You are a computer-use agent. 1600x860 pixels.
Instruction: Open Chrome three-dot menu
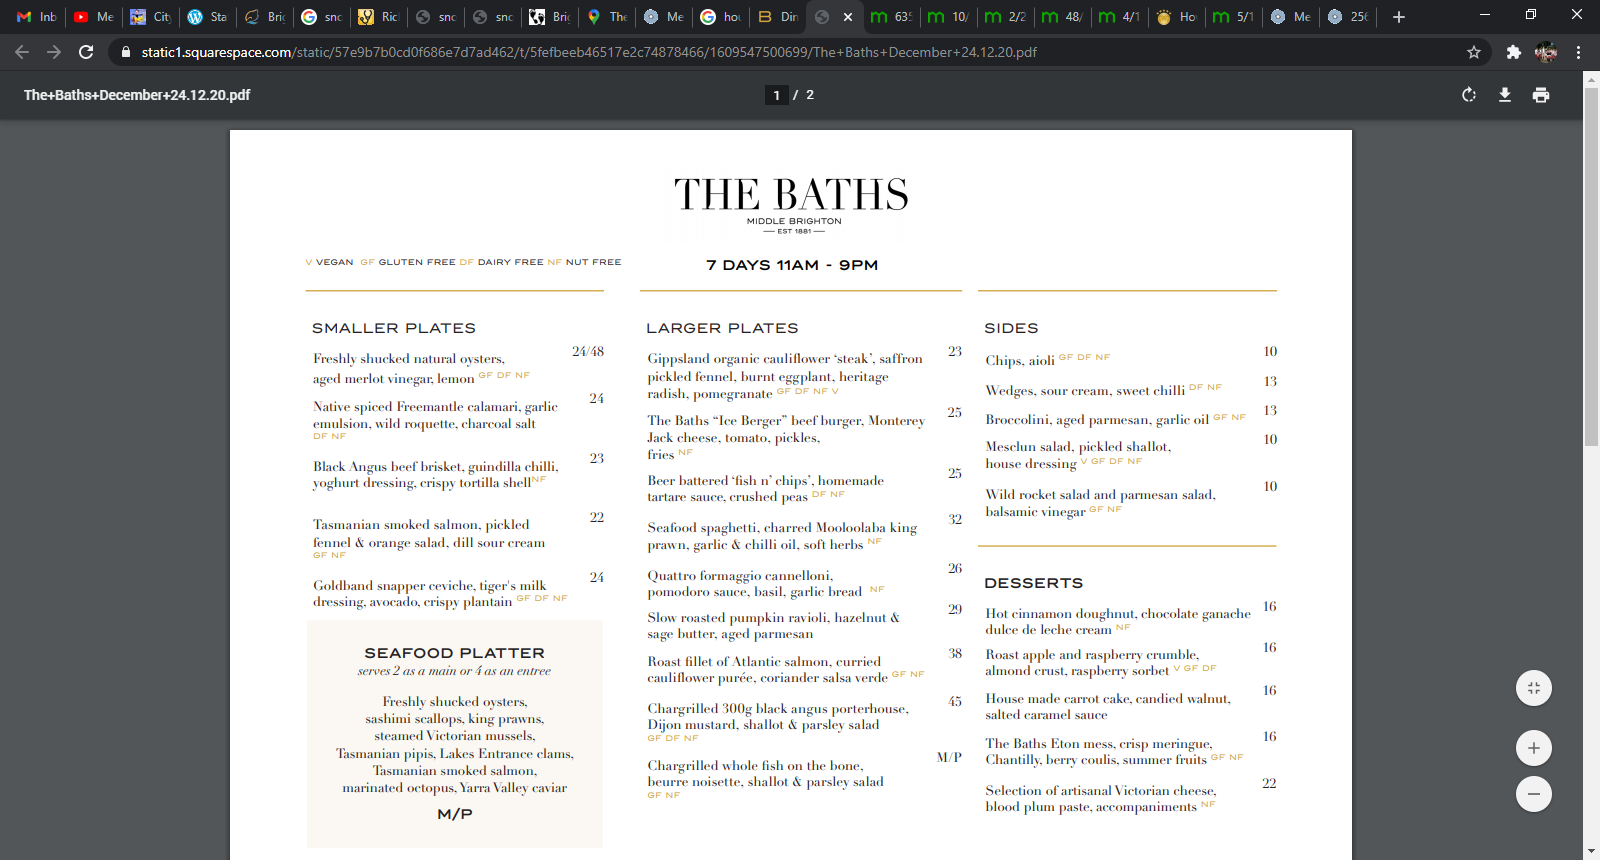pyautogui.click(x=1578, y=52)
